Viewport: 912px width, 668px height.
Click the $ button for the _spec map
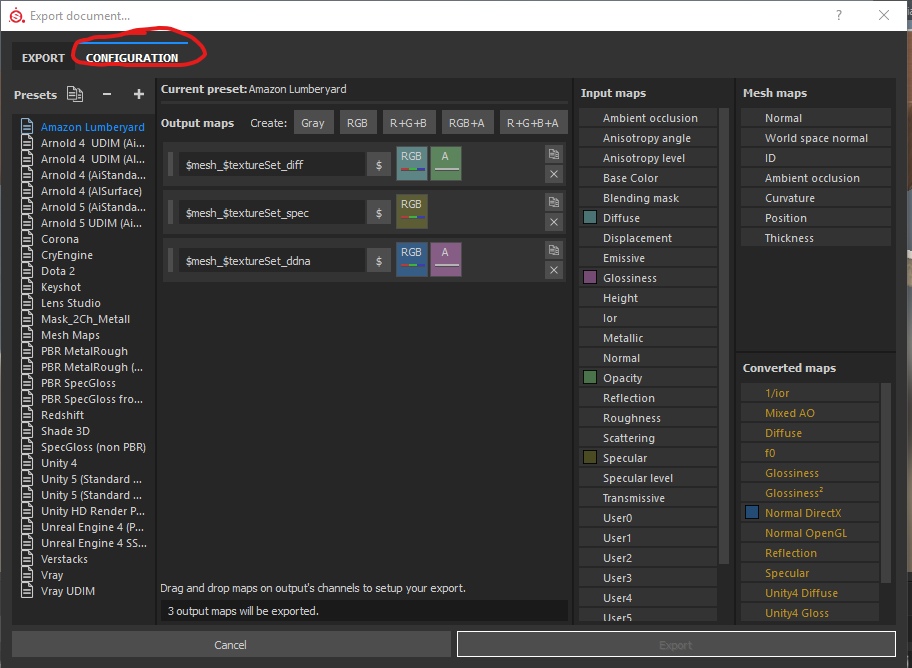pyautogui.click(x=379, y=213)
